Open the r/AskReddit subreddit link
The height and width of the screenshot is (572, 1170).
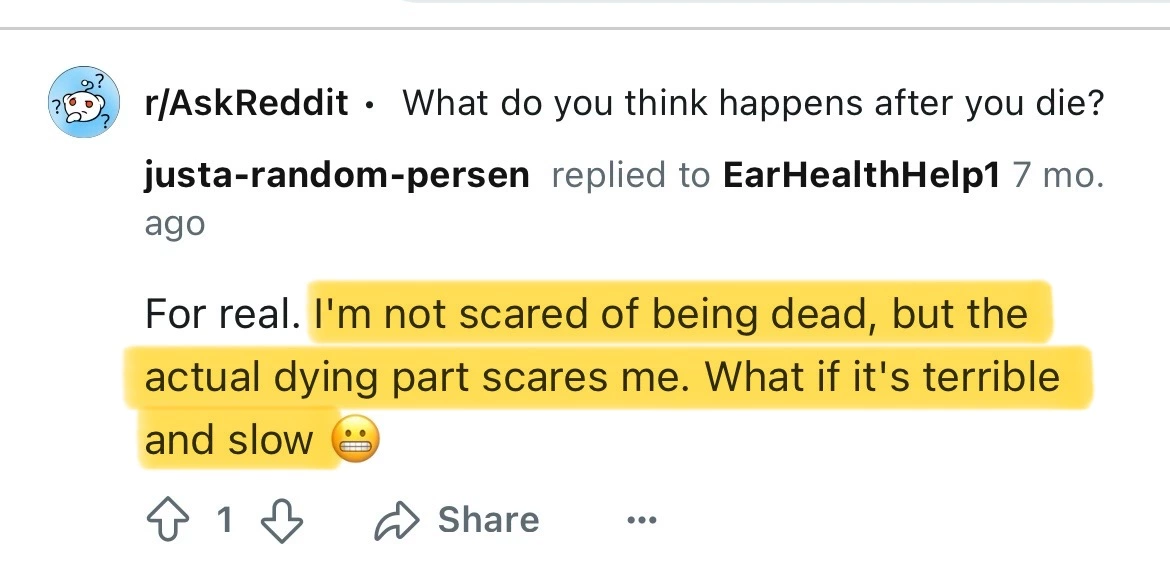(246, 102)
